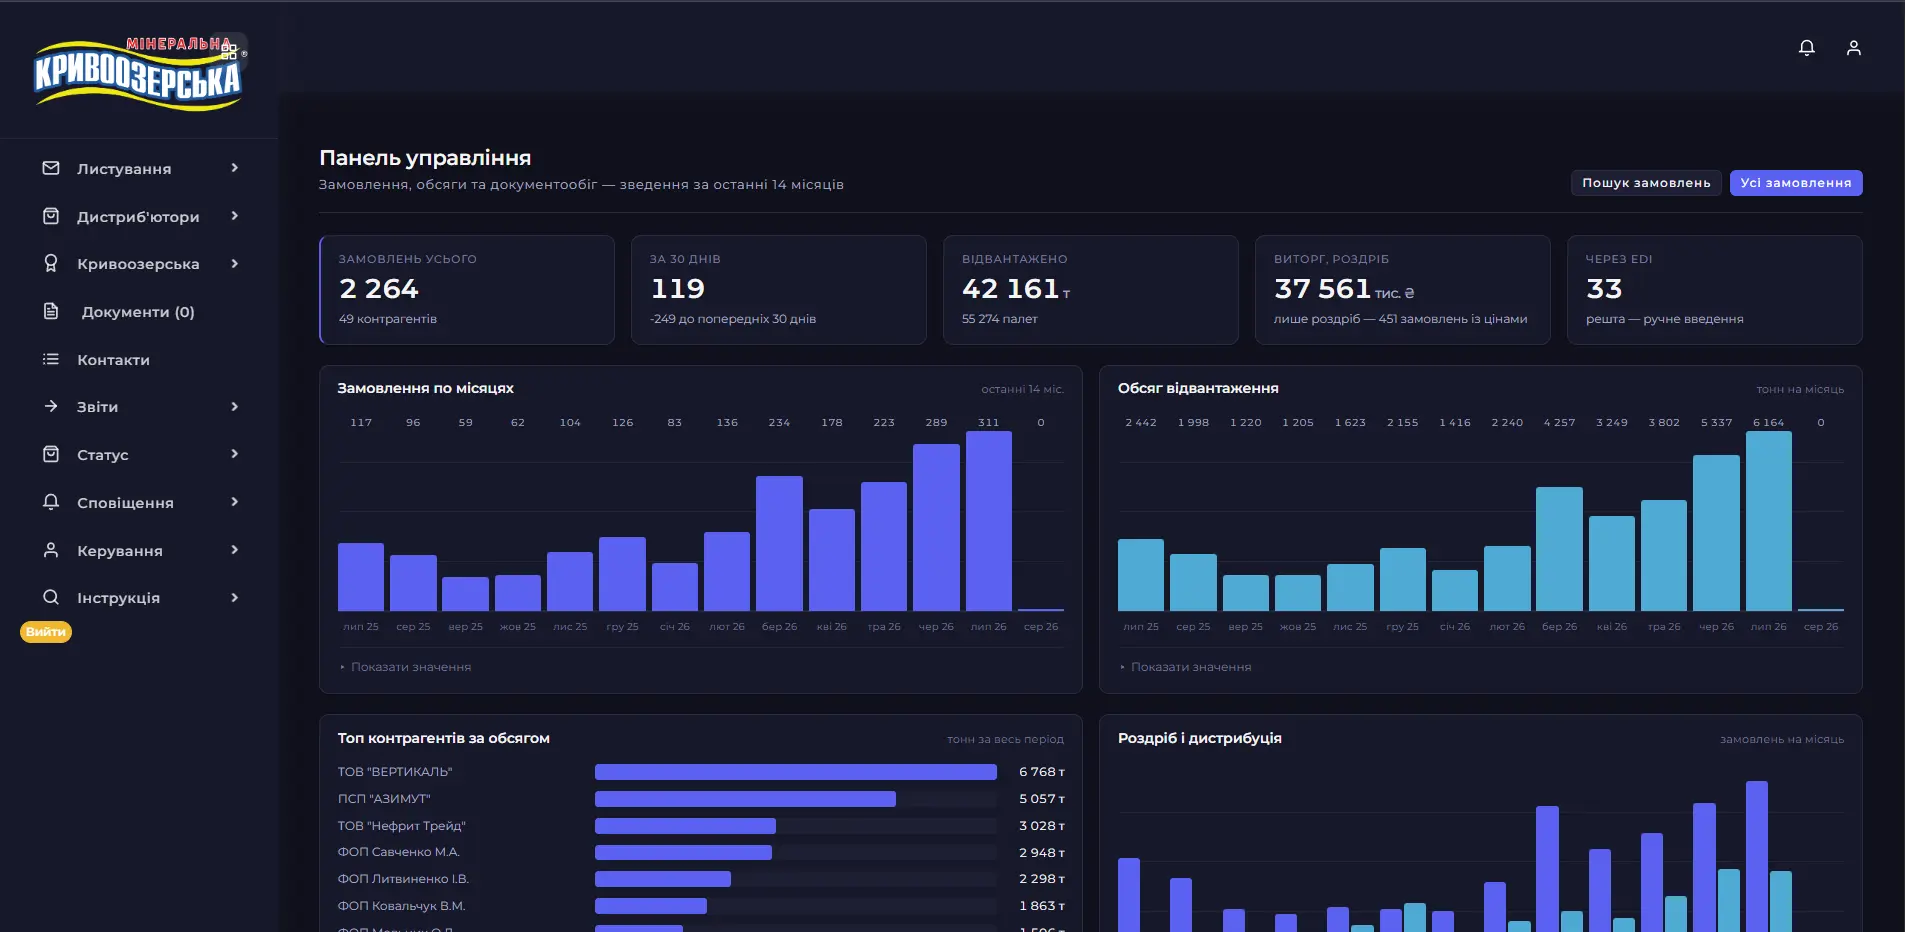Expand the Листування submenu chevron
Image resolution: width=1905 pixels, height=932 pixels.
point(235,168)
